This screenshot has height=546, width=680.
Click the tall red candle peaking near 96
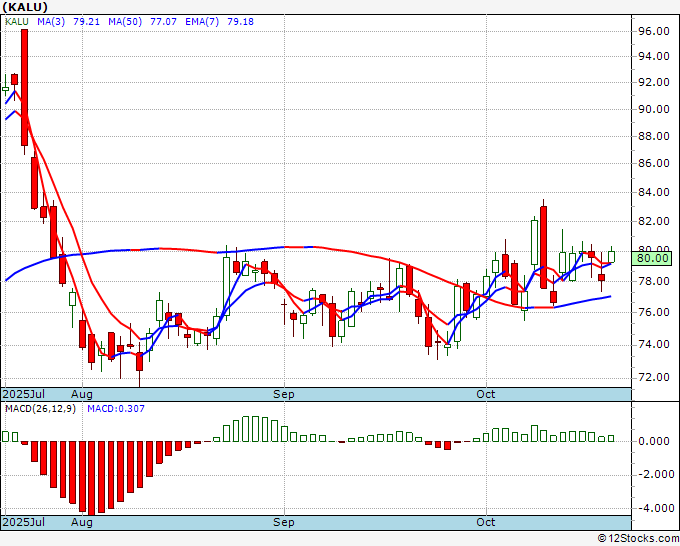point(25,88)
